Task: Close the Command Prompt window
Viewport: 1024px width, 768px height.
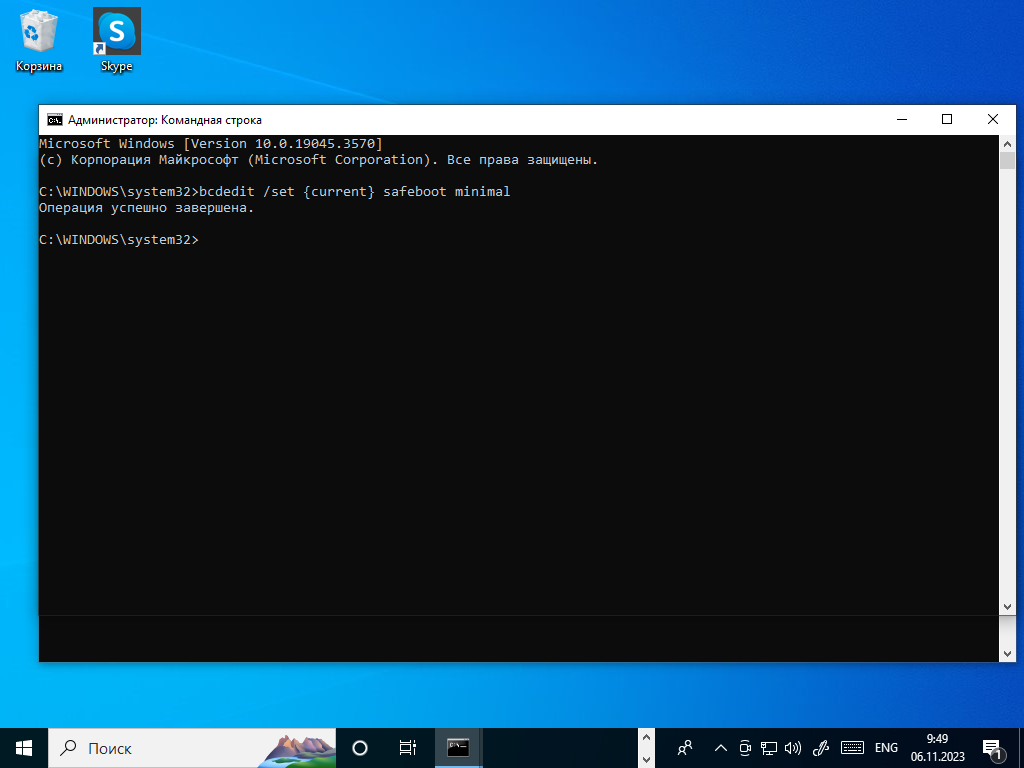Action: point(993,120)
